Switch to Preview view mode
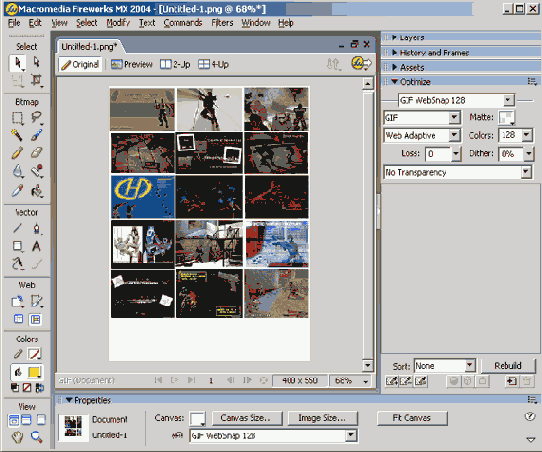The width and height of the screenshot is (542, 452). click(x=132, y=64)
